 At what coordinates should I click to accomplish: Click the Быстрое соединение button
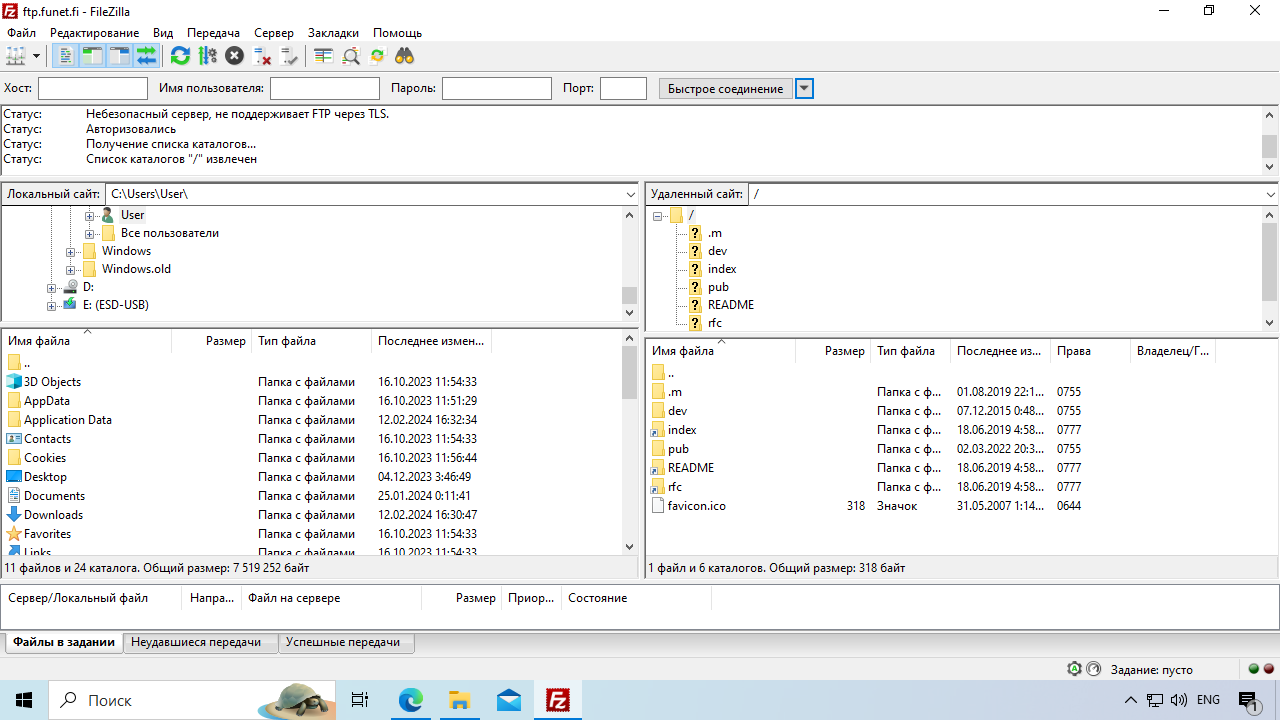[x=726, y=88]
